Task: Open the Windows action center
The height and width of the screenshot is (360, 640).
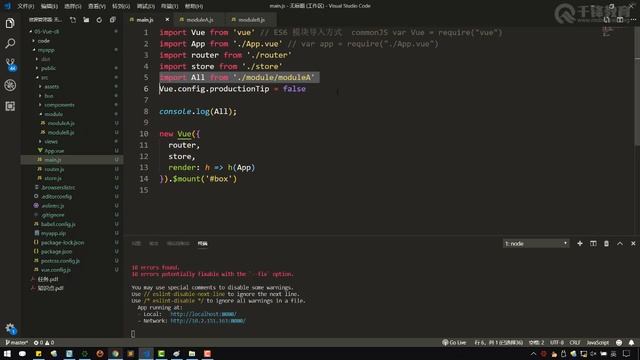Action: pos(627,354)
